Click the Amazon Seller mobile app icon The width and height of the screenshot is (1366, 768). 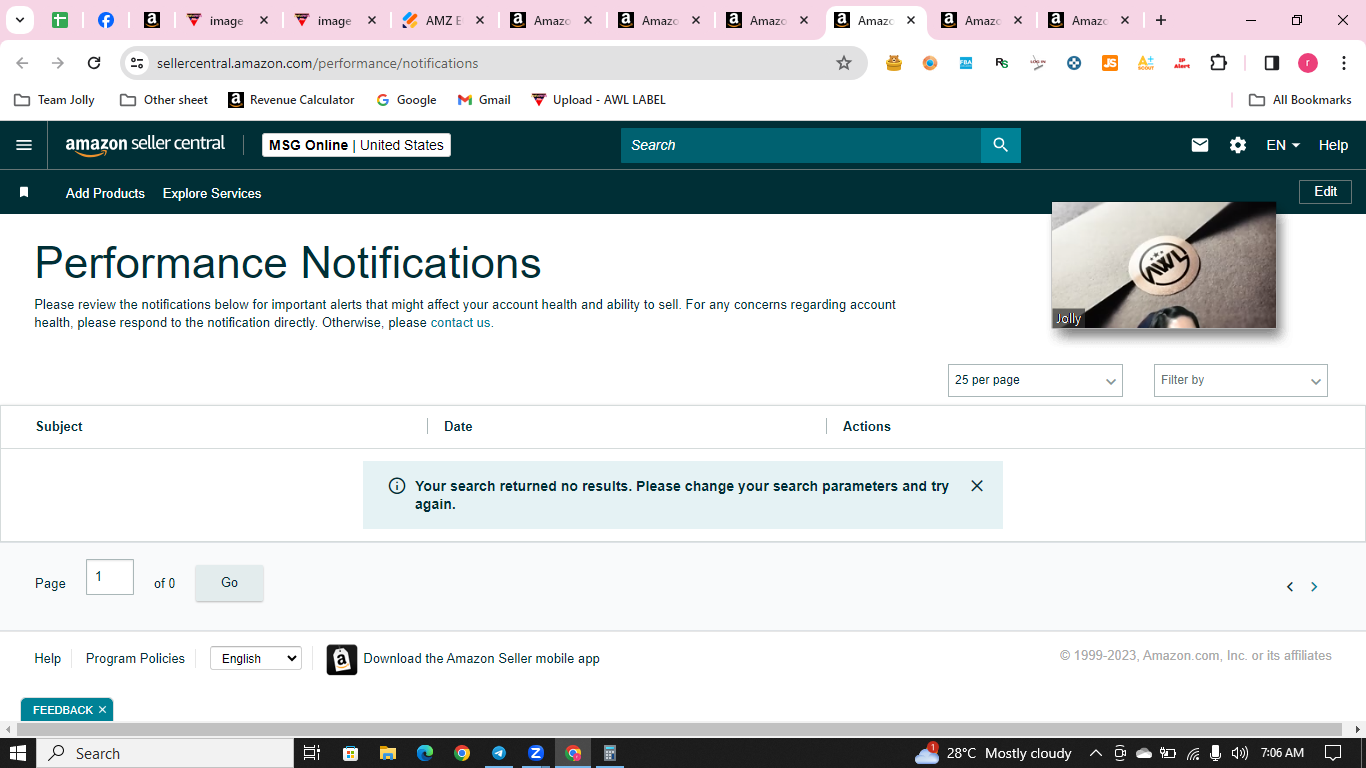pos(342,660)
